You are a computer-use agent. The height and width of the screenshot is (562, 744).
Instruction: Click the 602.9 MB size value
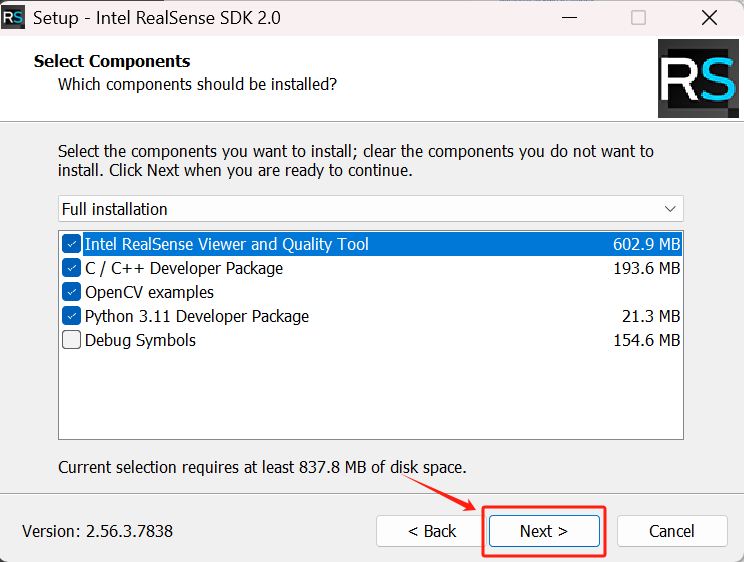pos(647,244)
